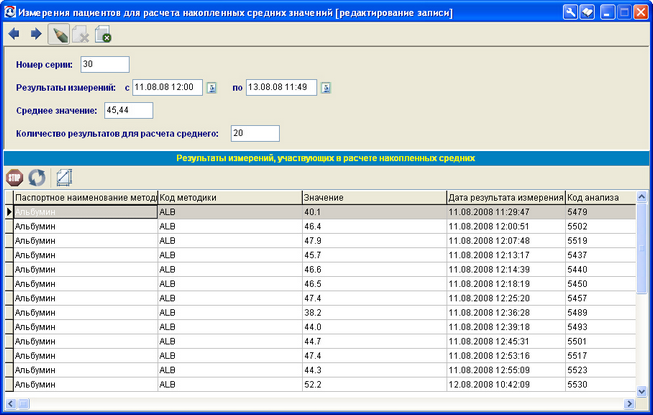Click the results count field showing 20
Viewport: 653px width, 415px height.
point(254,133)
